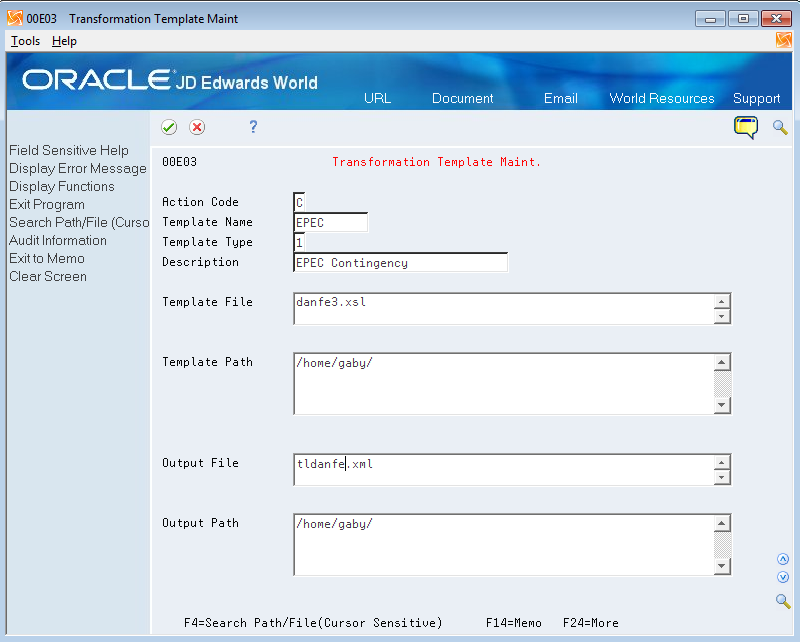800x642 pixels.
Task: Click the Template Name field with EPEC
Action: 331,223
